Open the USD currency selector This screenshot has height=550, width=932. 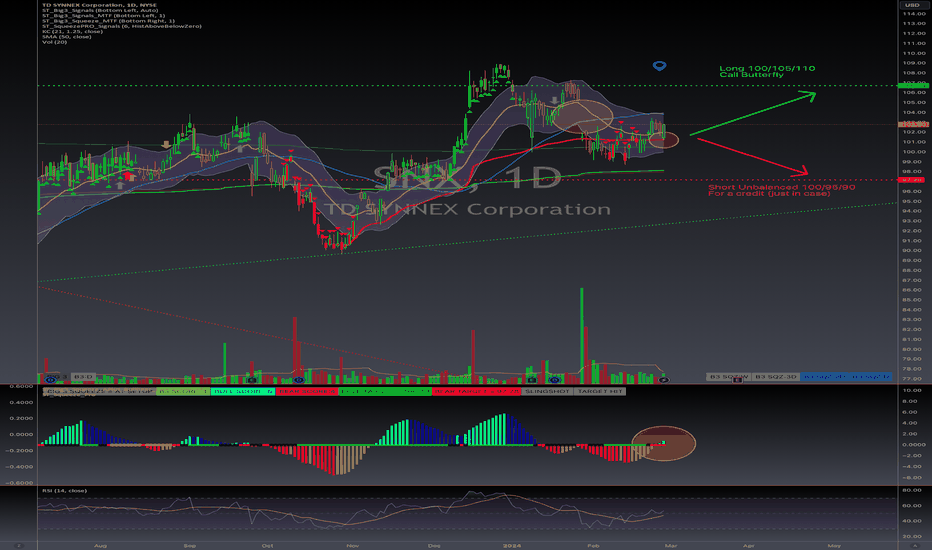912,5
